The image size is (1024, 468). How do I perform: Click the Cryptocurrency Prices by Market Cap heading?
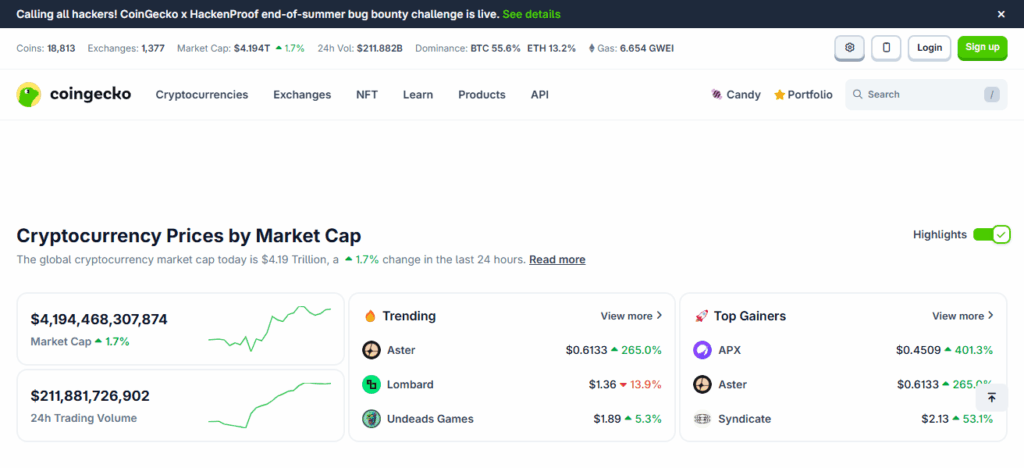(x=189, y=236)
